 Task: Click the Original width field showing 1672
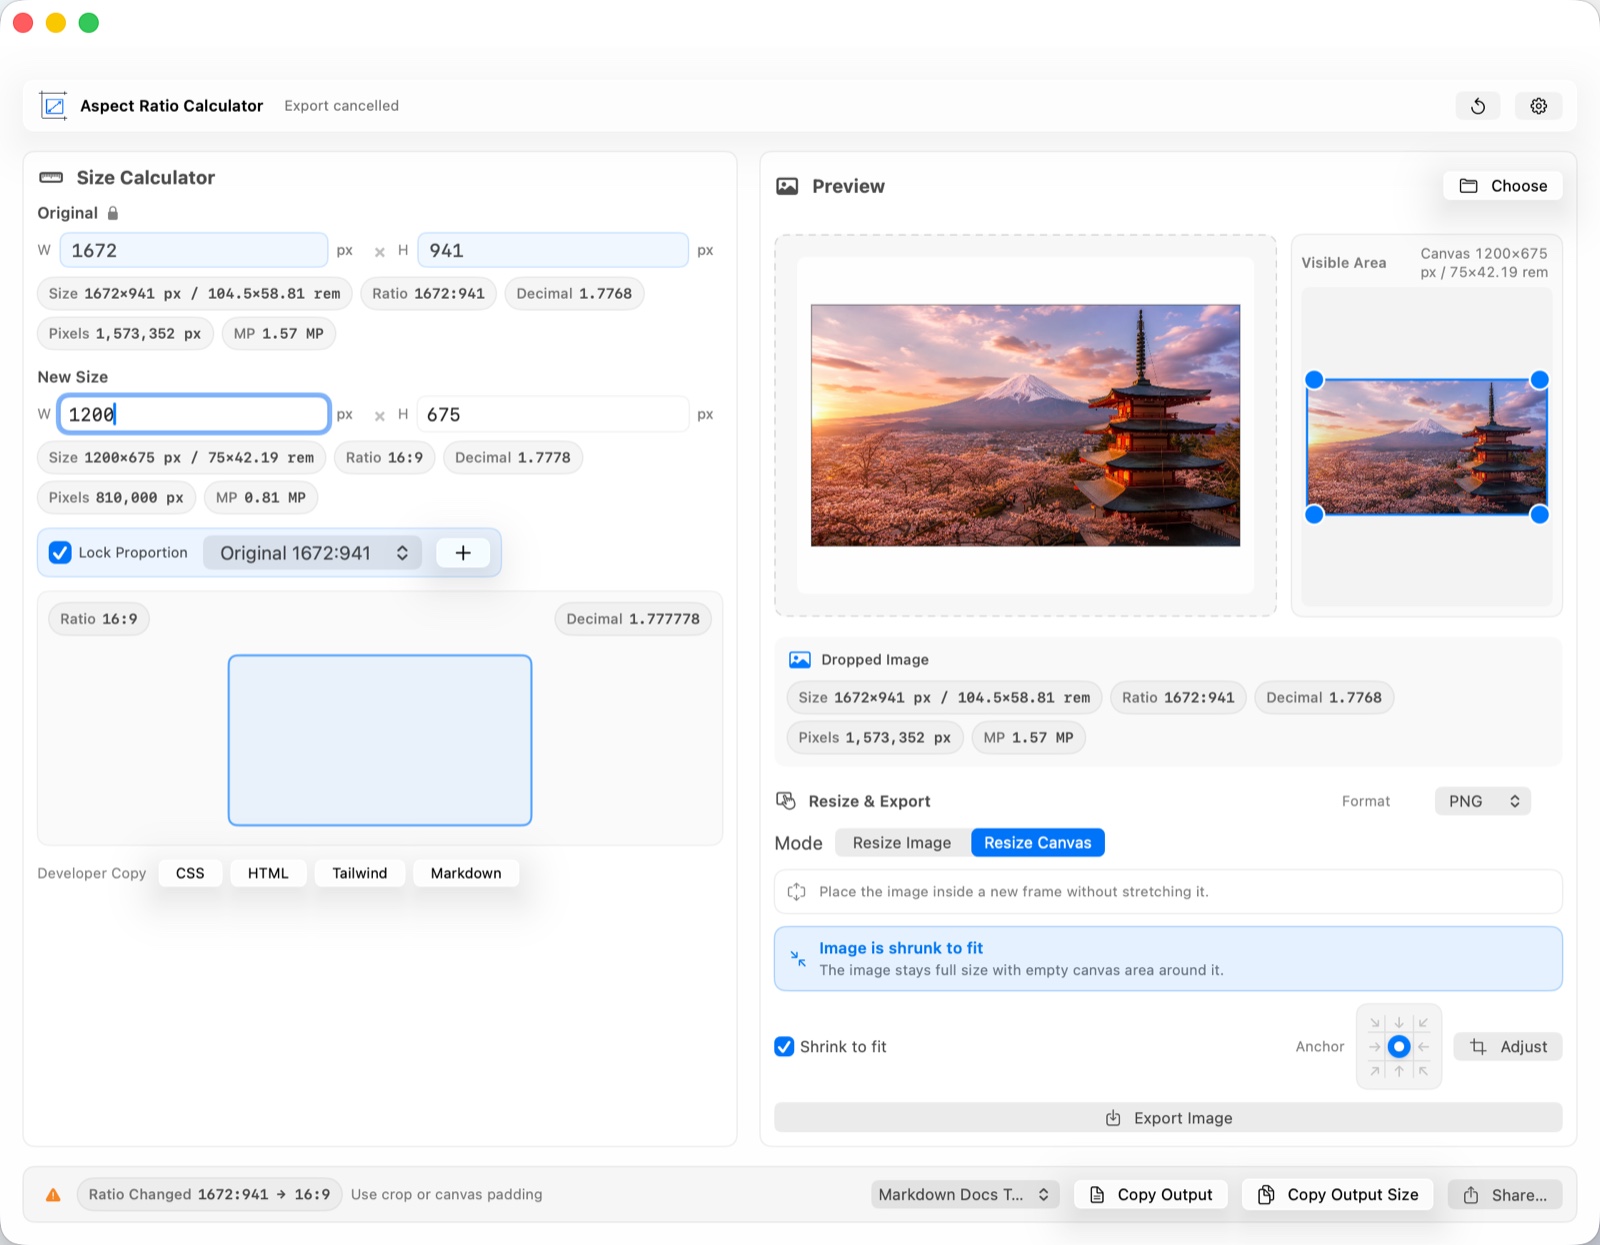pyautogui.click(x=194, y=250)
